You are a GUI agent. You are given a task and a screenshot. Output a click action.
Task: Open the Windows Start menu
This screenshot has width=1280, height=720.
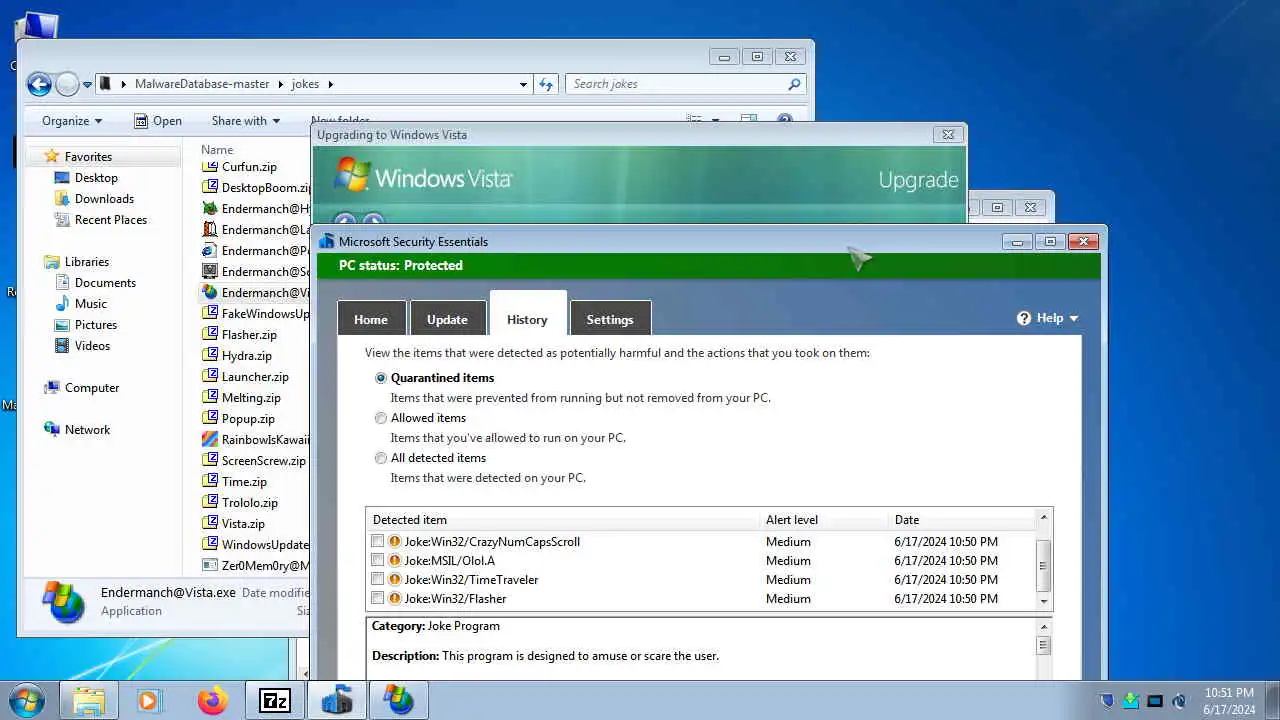(26, 700)
